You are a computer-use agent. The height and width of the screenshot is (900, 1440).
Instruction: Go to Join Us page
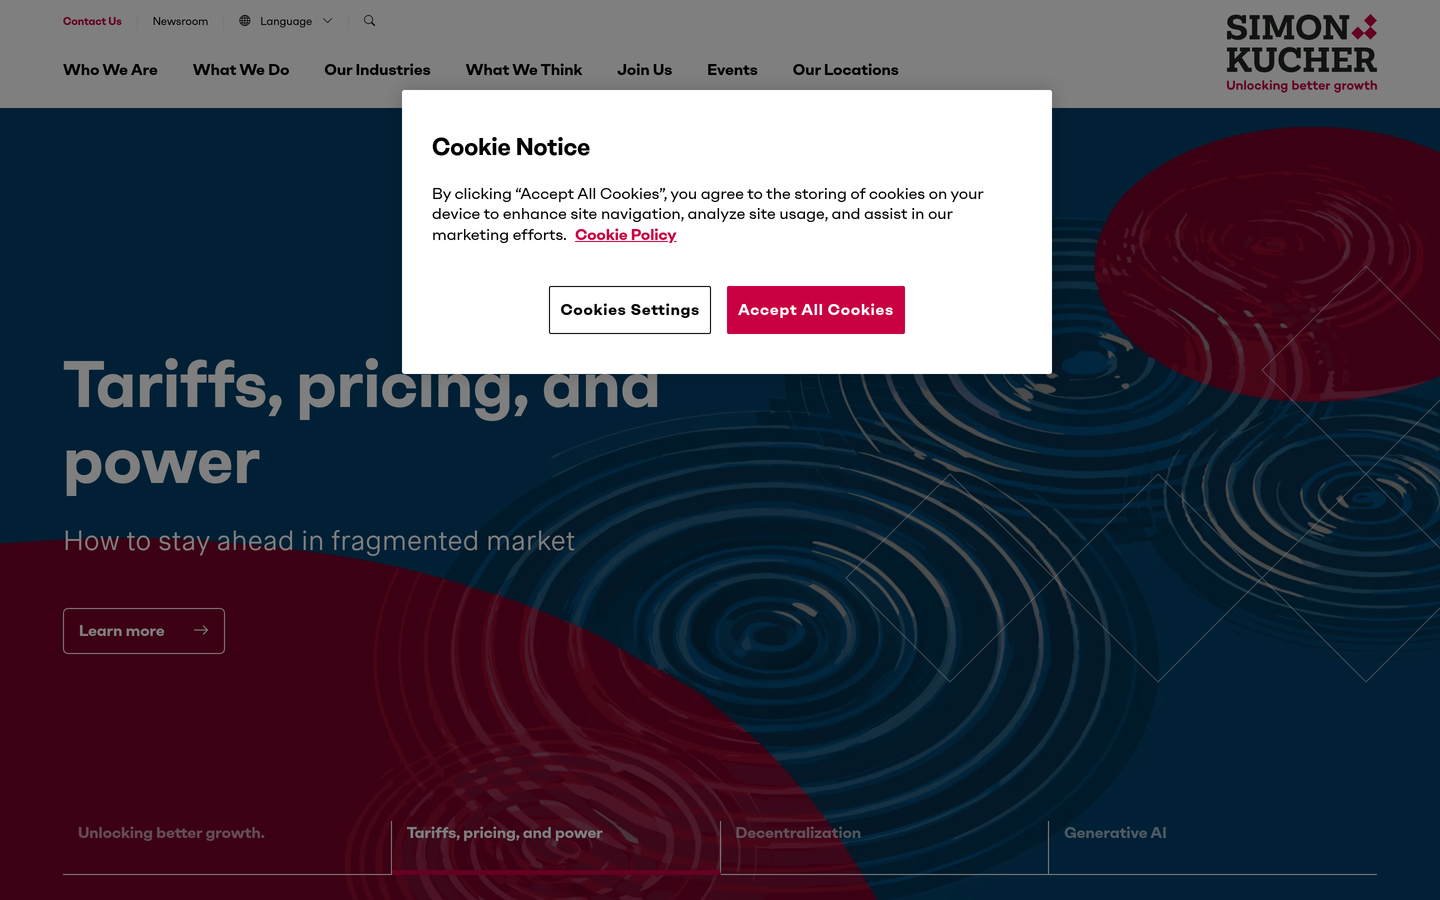[644, 70]
